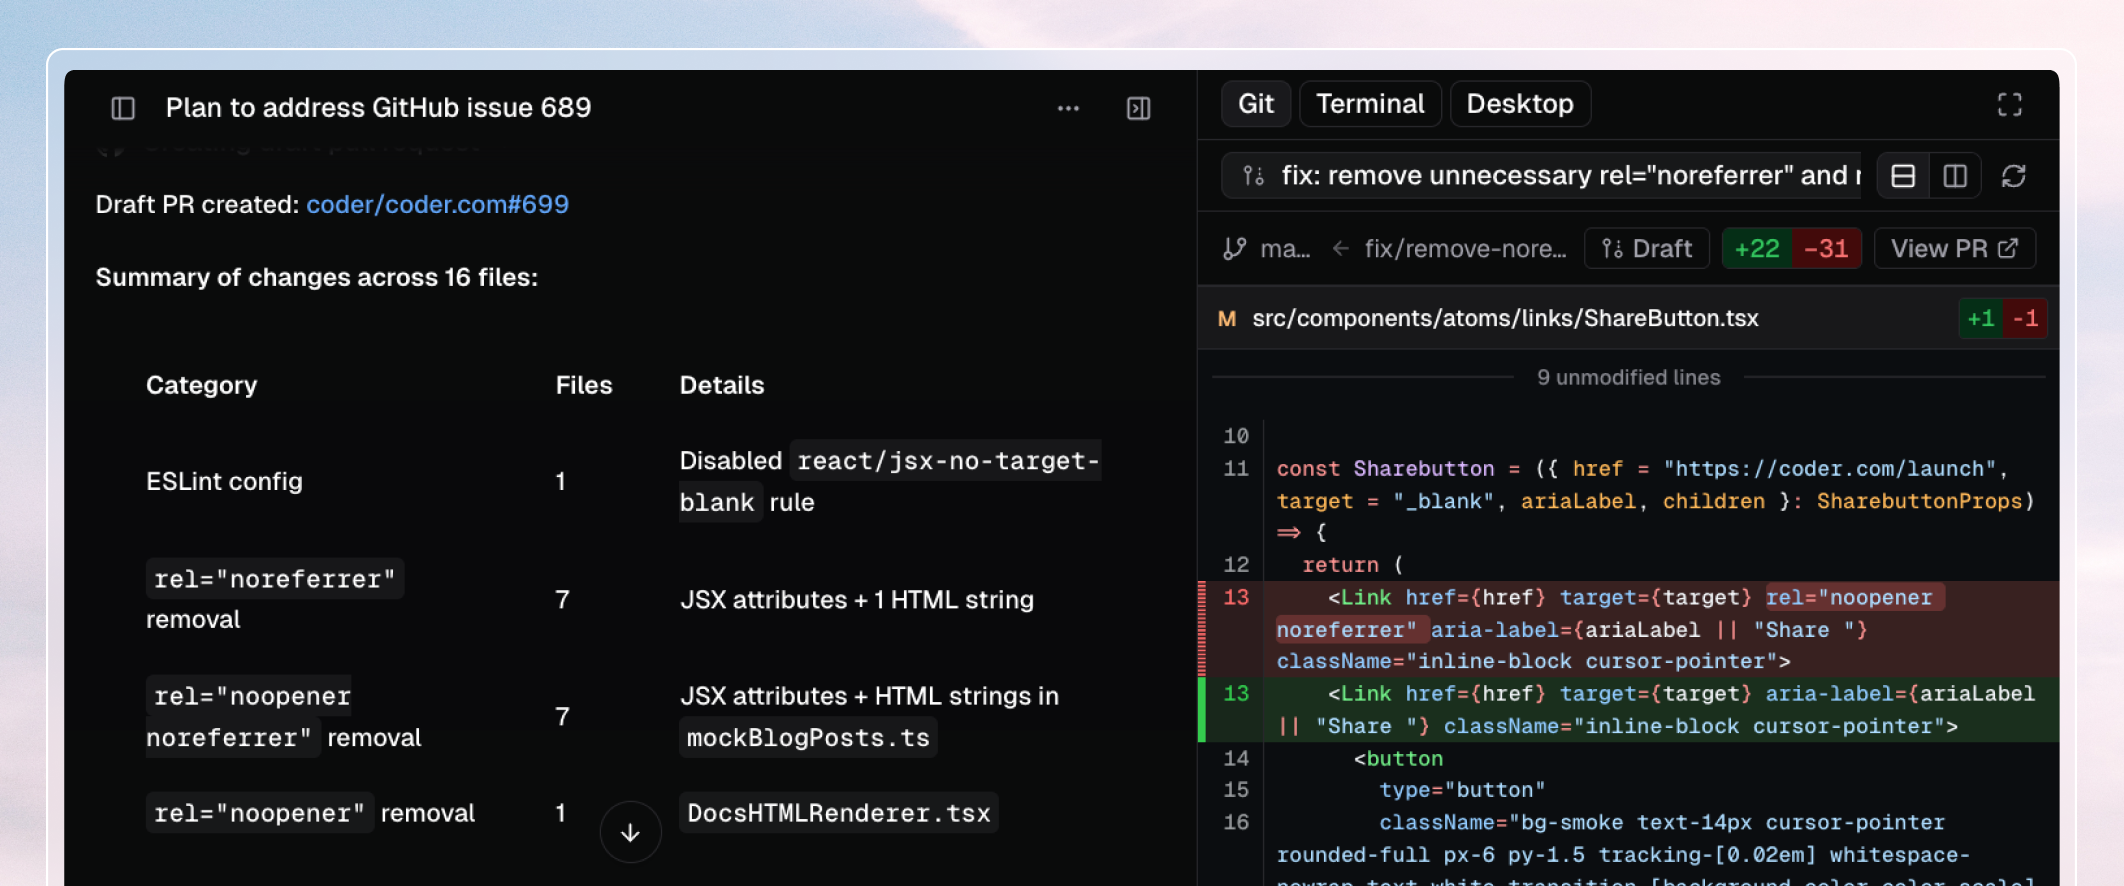
Task: Click the left arrow between branch names
Action: coord(1341,248)
